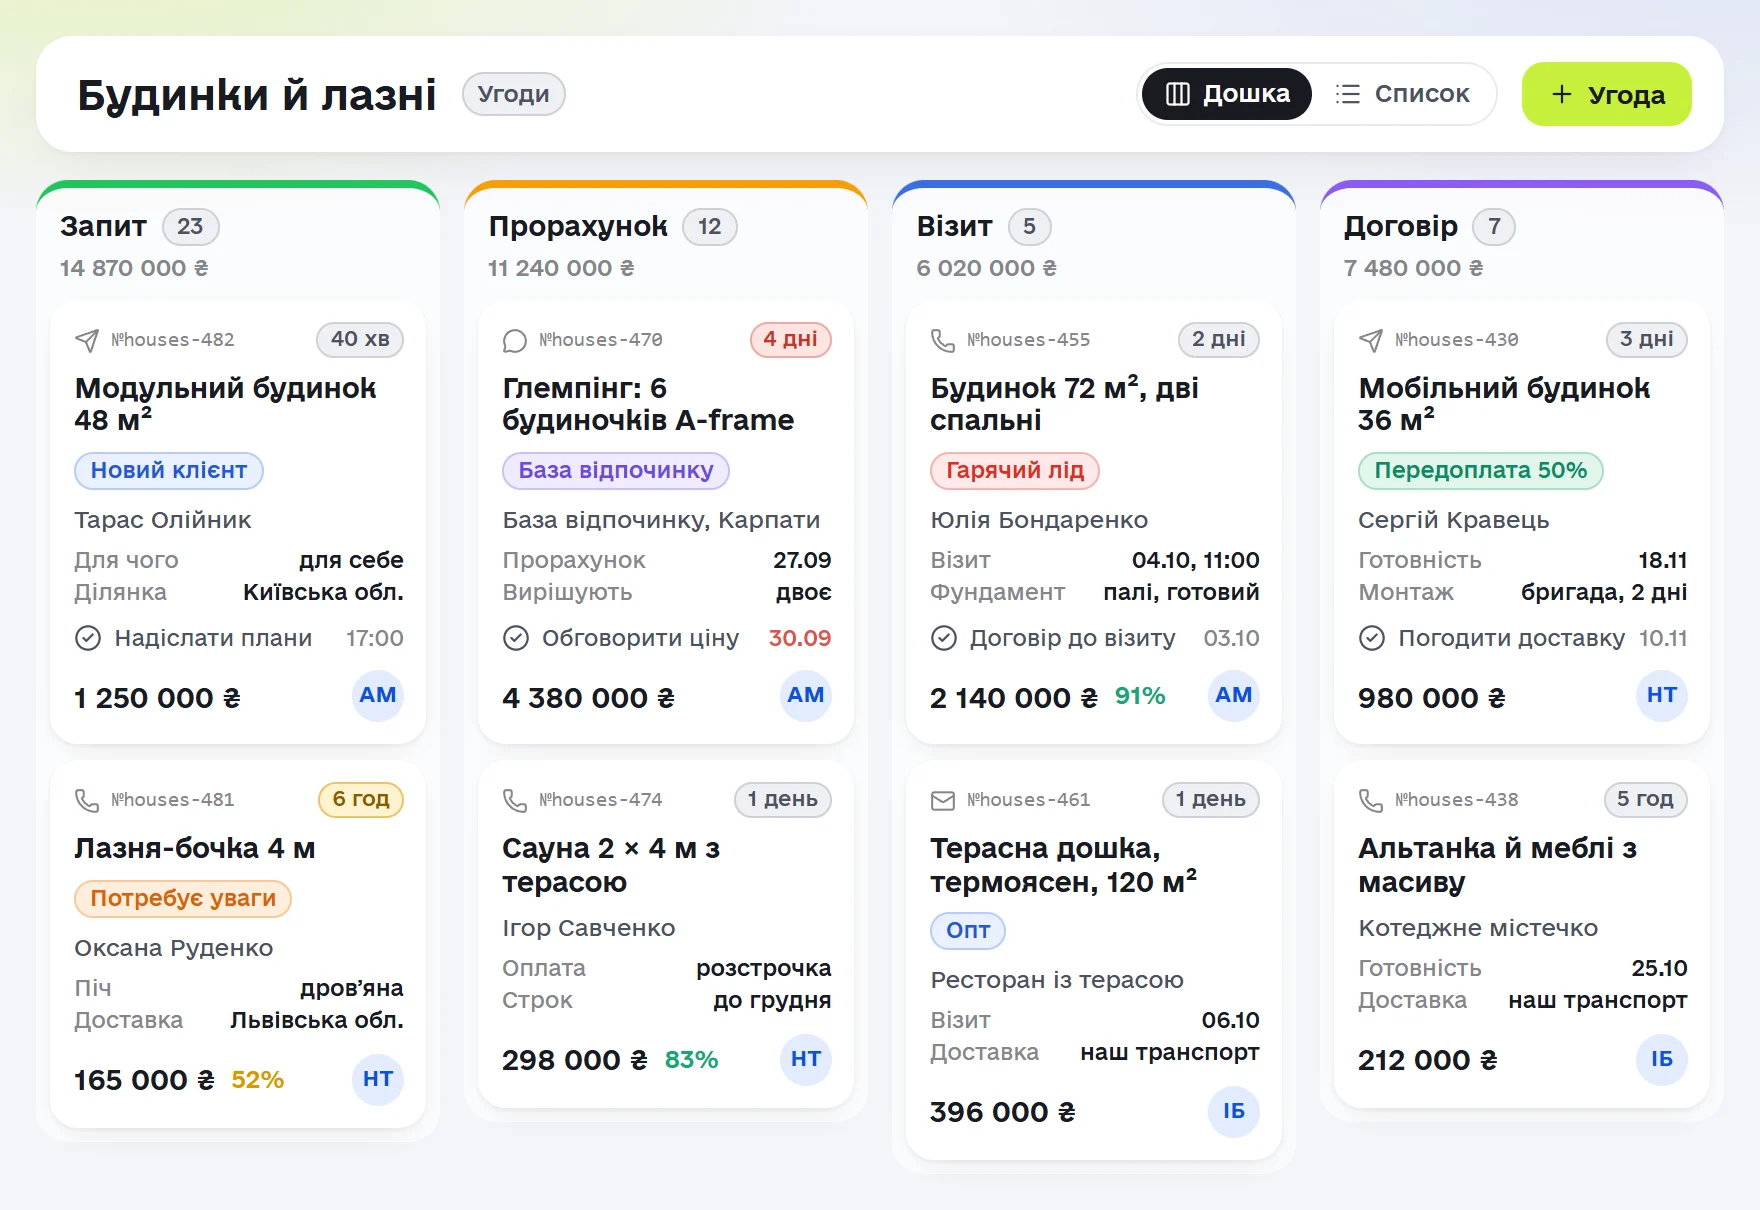Viewport: 1760px width, 1210px height.
Task: Click the 6 год age badge on houses-481
Action: tap(361, 800)
